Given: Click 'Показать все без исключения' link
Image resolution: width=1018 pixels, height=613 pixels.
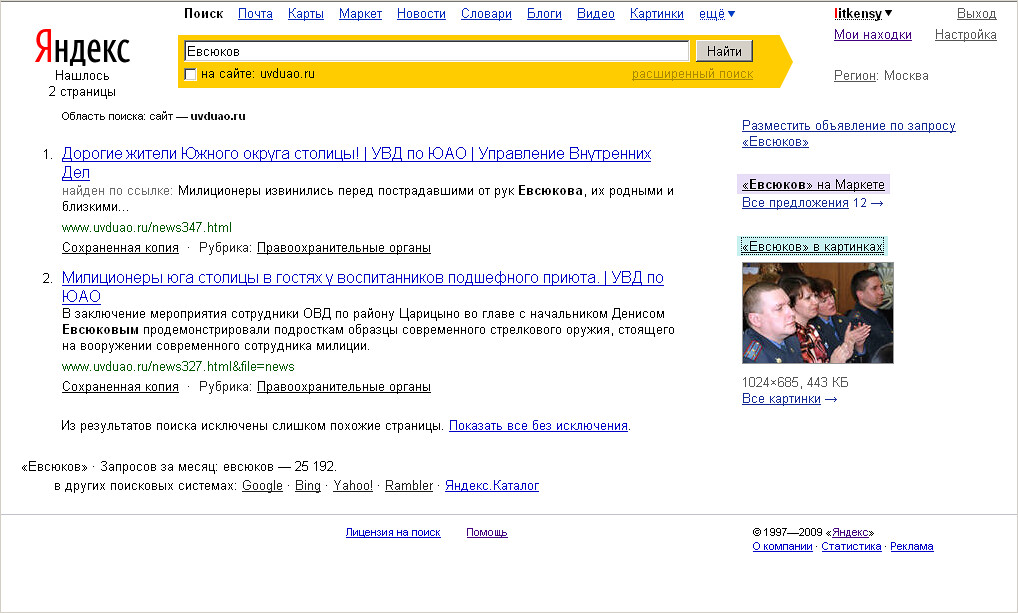Looking at the screenshot, I should tap(538, 425).
